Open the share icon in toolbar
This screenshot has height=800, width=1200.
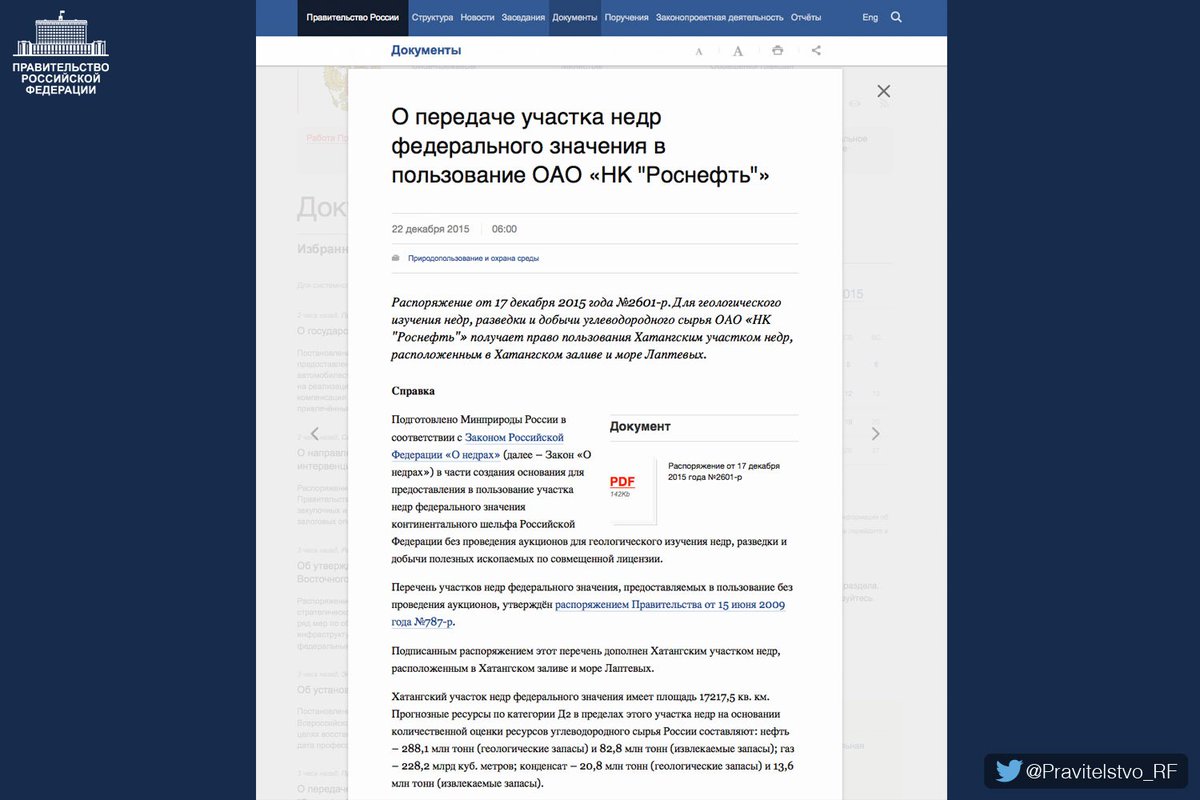click(816, 50)
